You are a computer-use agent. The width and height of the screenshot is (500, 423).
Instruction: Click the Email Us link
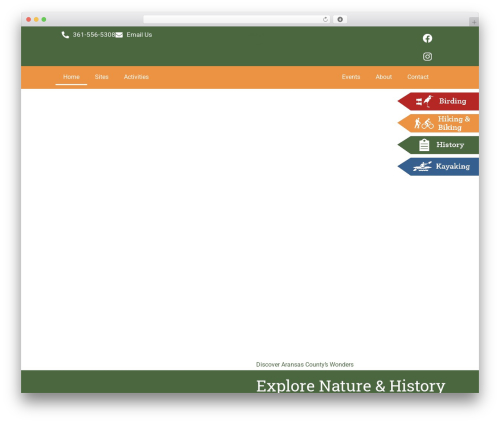(x=139, y=35)
